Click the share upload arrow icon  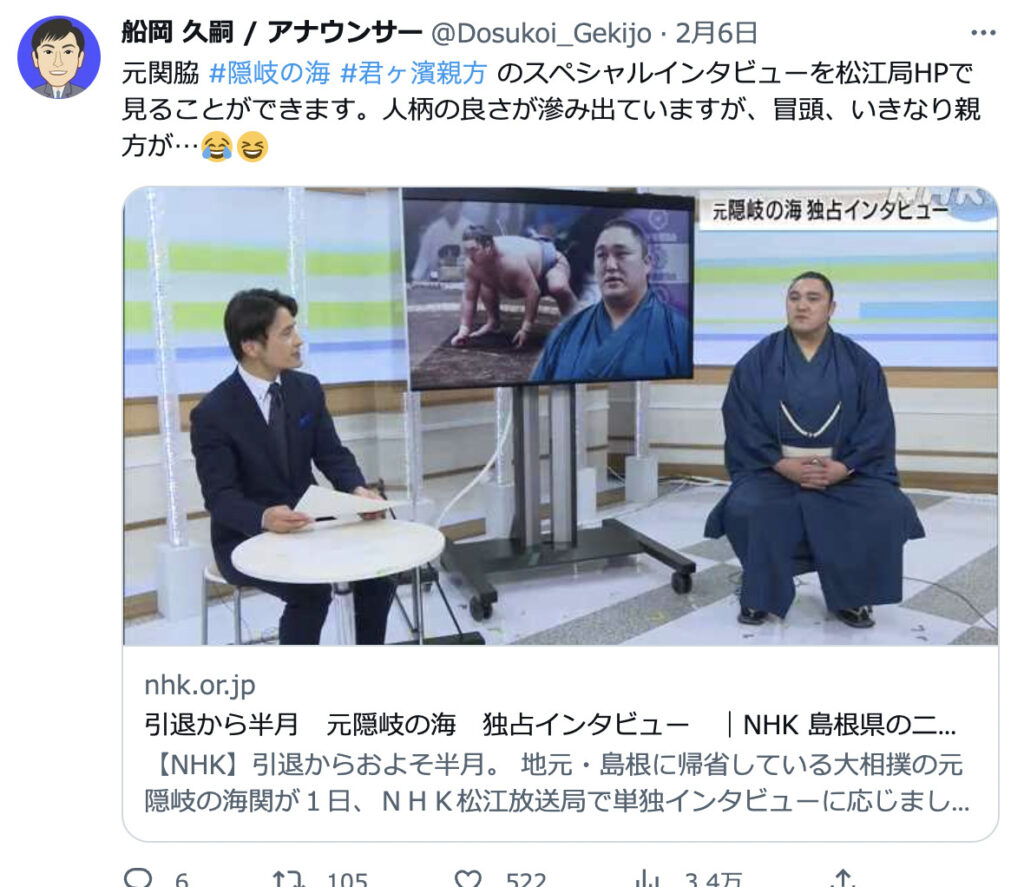click(843, 878)
